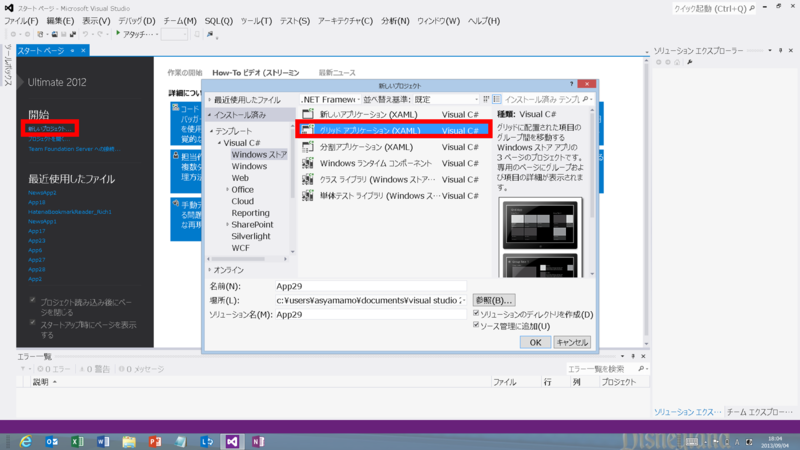Click the Save All toolbar icon
800x450 pixels.
point(73,34)
